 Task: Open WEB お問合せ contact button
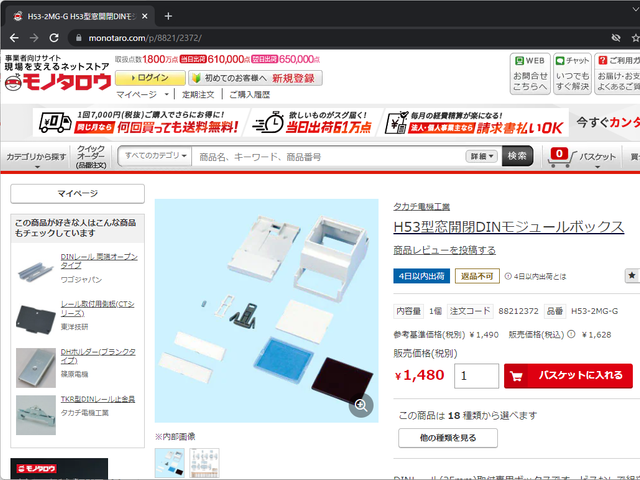(530, 74)
